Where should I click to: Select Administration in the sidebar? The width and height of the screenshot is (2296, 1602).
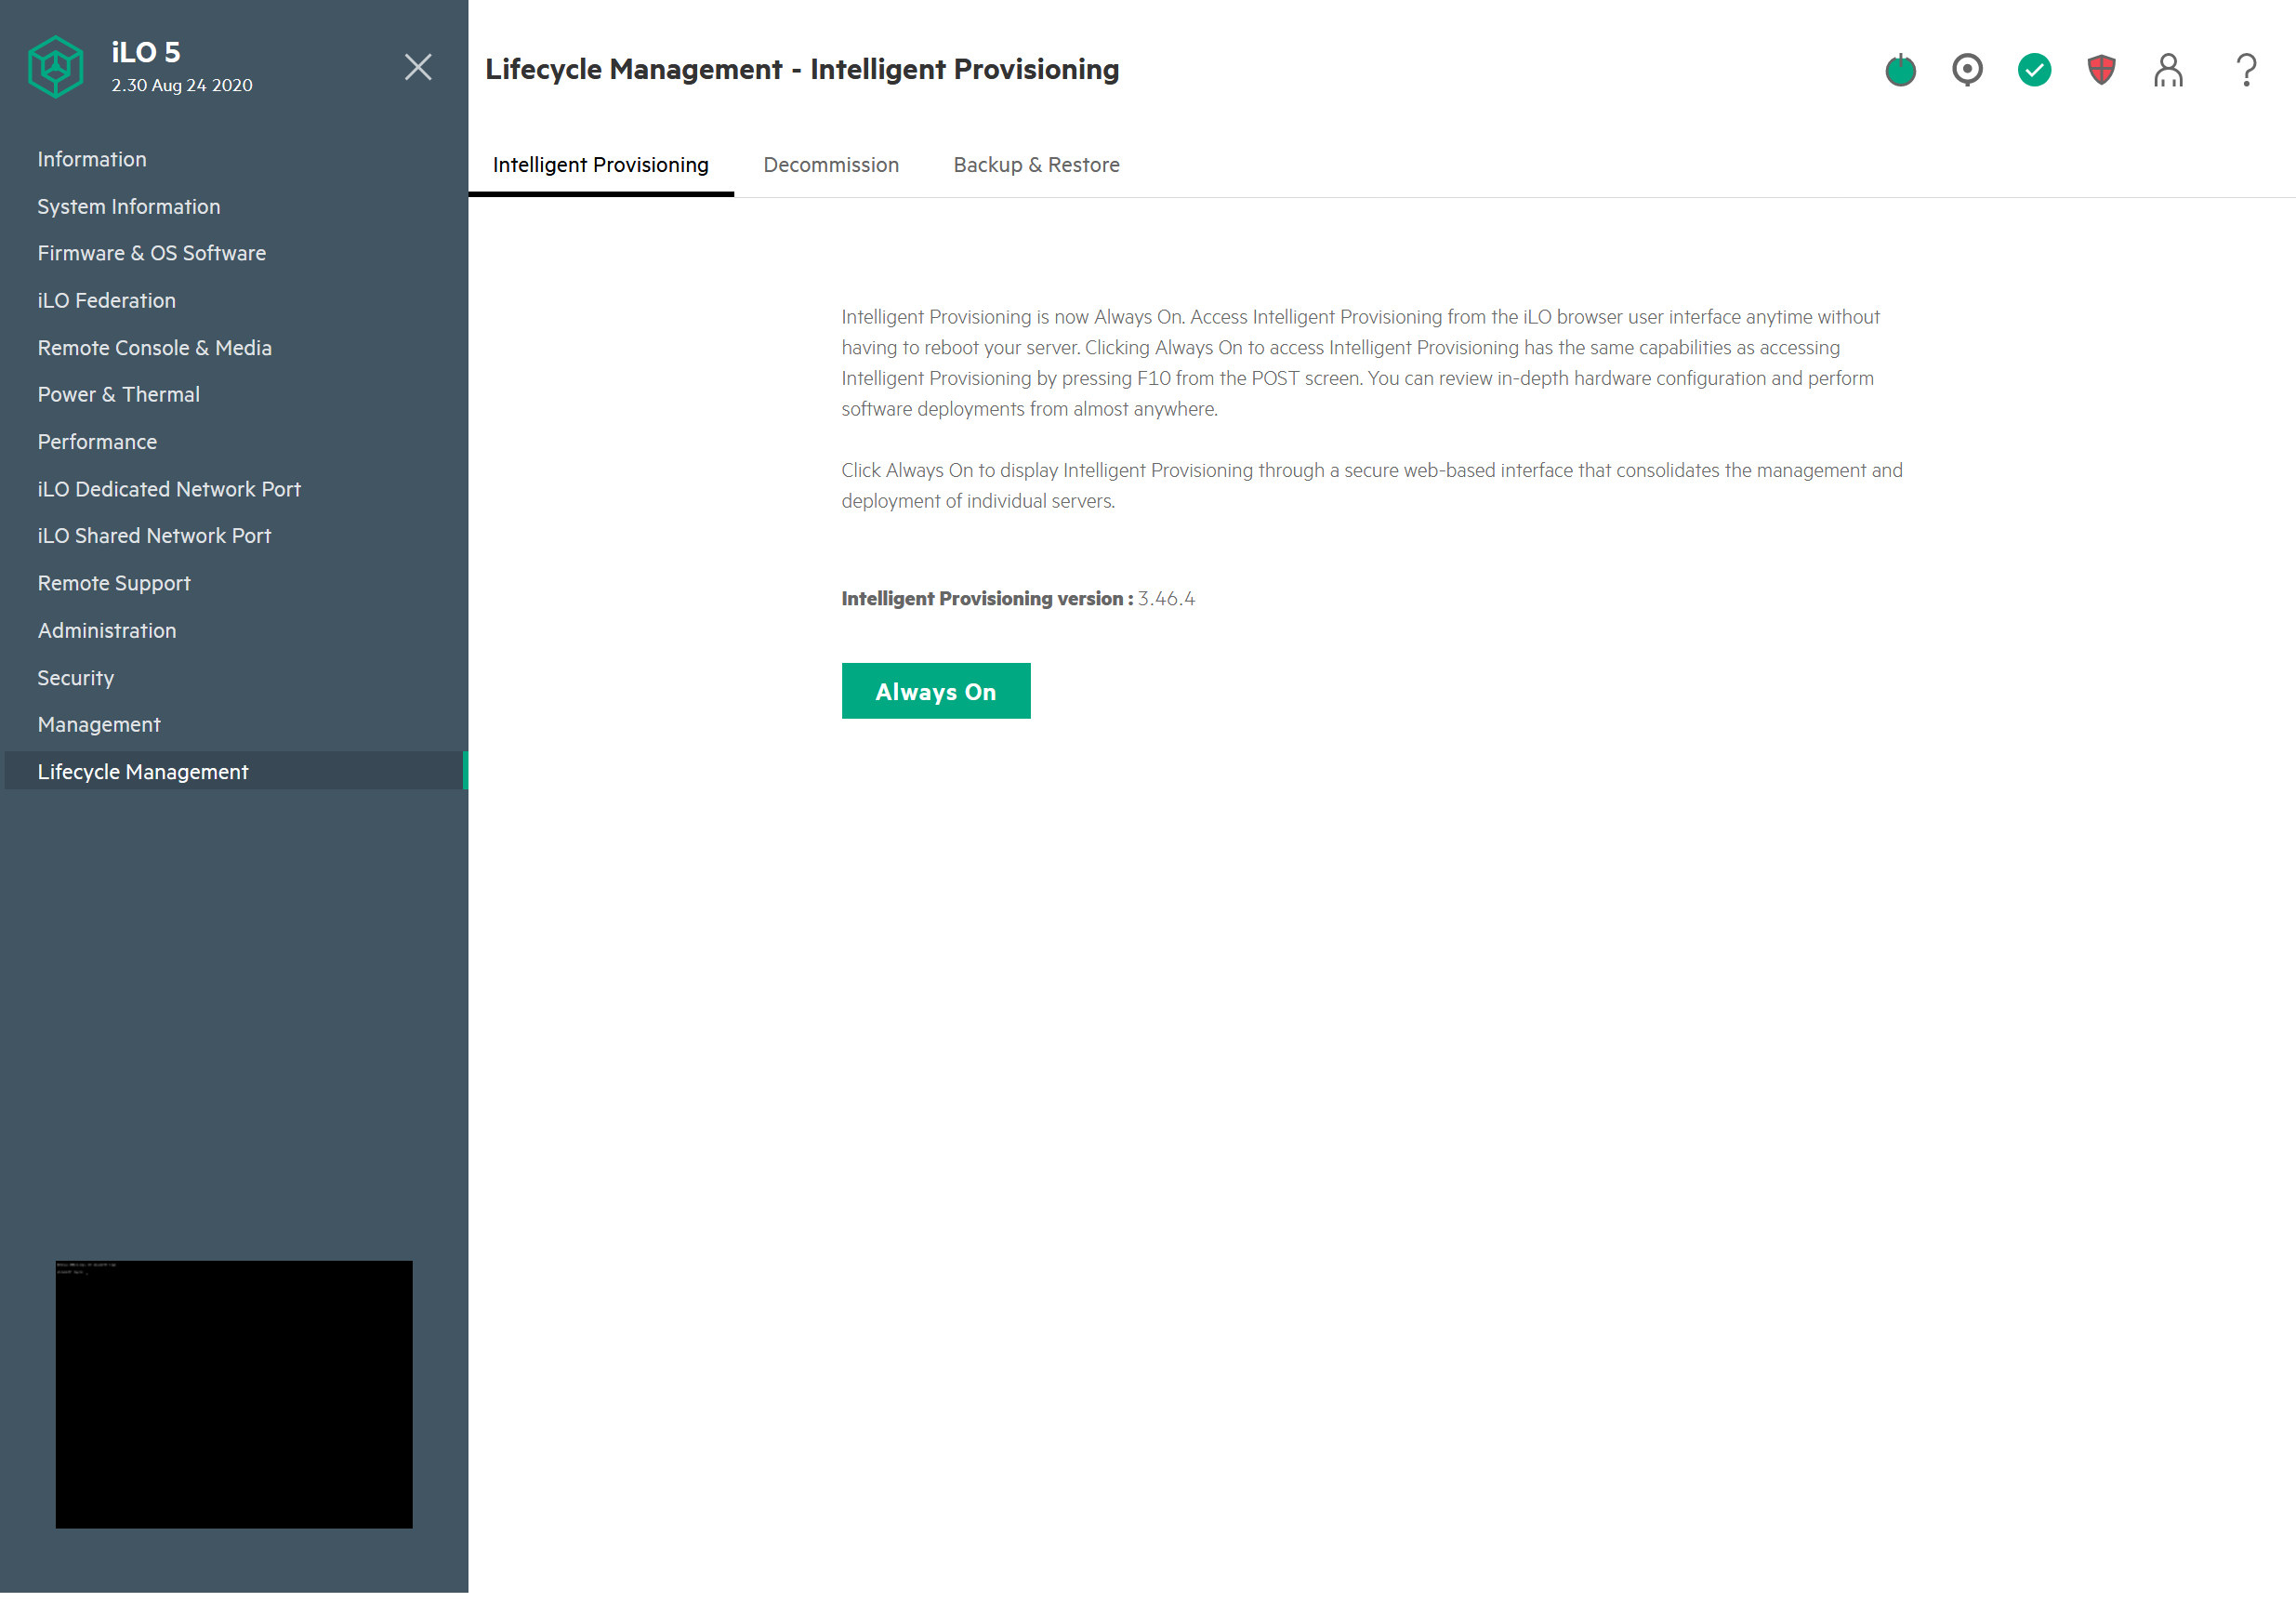pyautogui.click(x=107, y=630)
